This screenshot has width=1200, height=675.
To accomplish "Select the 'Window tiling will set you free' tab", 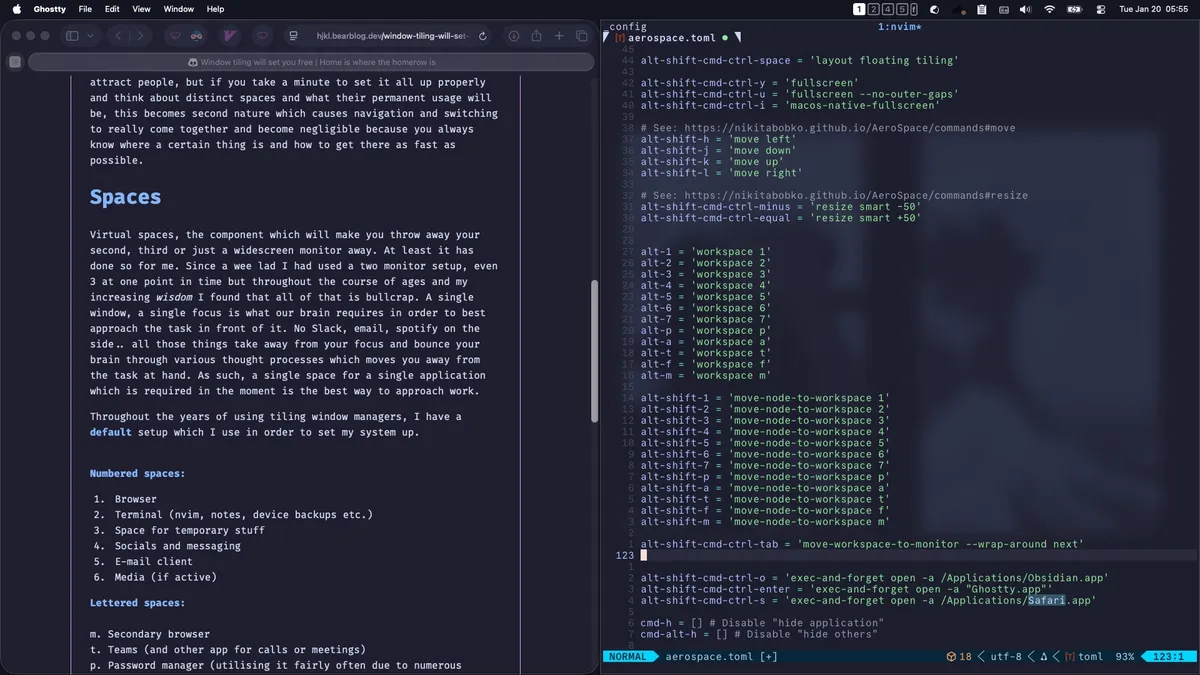I will click(x=310, y=62).
